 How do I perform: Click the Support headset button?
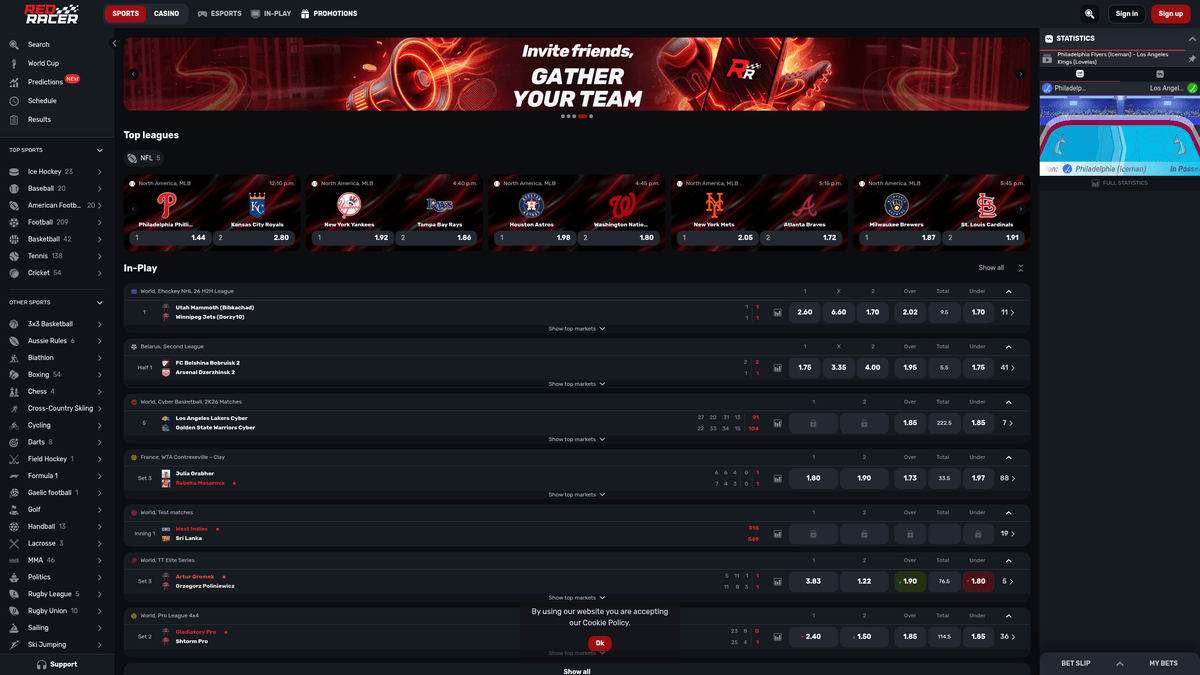tap(57, 664)
